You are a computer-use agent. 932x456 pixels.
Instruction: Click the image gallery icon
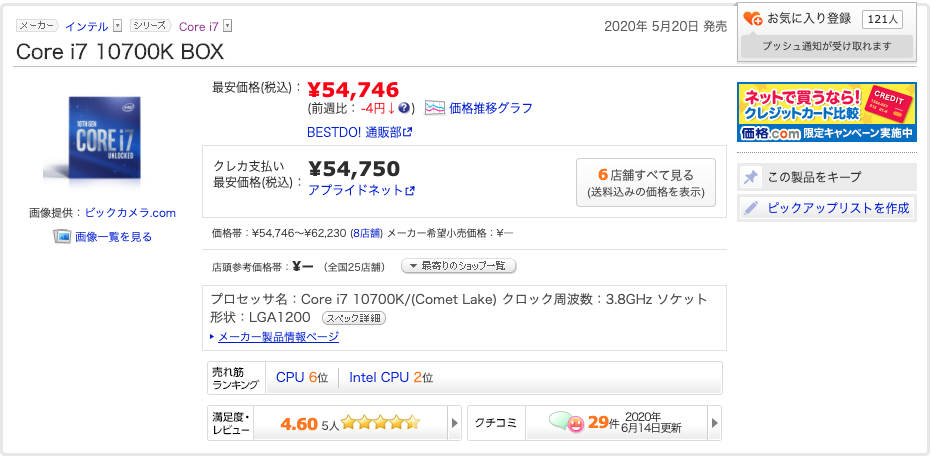point(62,237)
